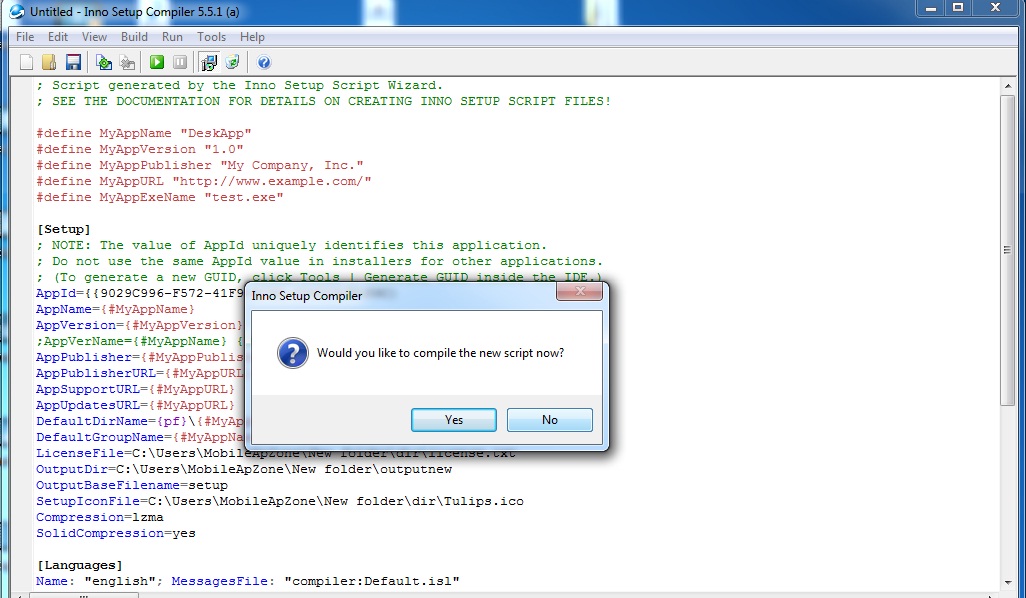Click Yes to compile the new script
The image size is (1026, 598).
tap(453, 420)
